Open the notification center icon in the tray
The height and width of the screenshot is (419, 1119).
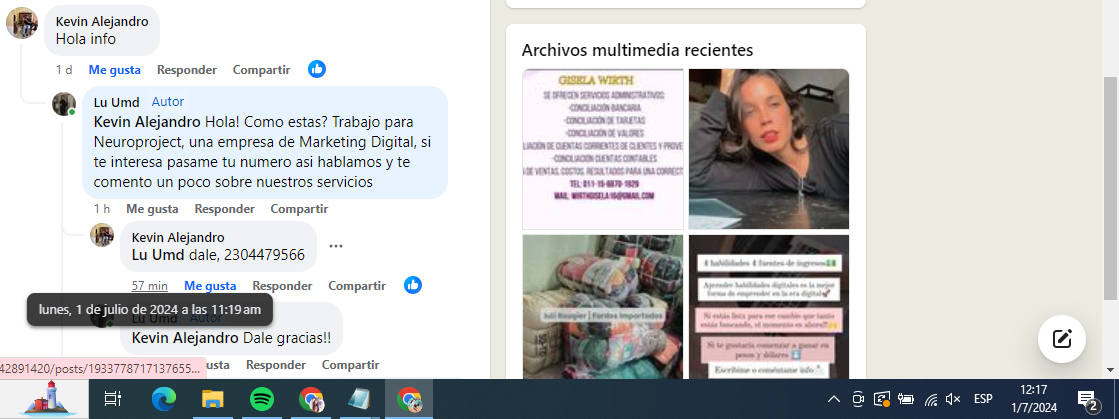point(1087,399)
